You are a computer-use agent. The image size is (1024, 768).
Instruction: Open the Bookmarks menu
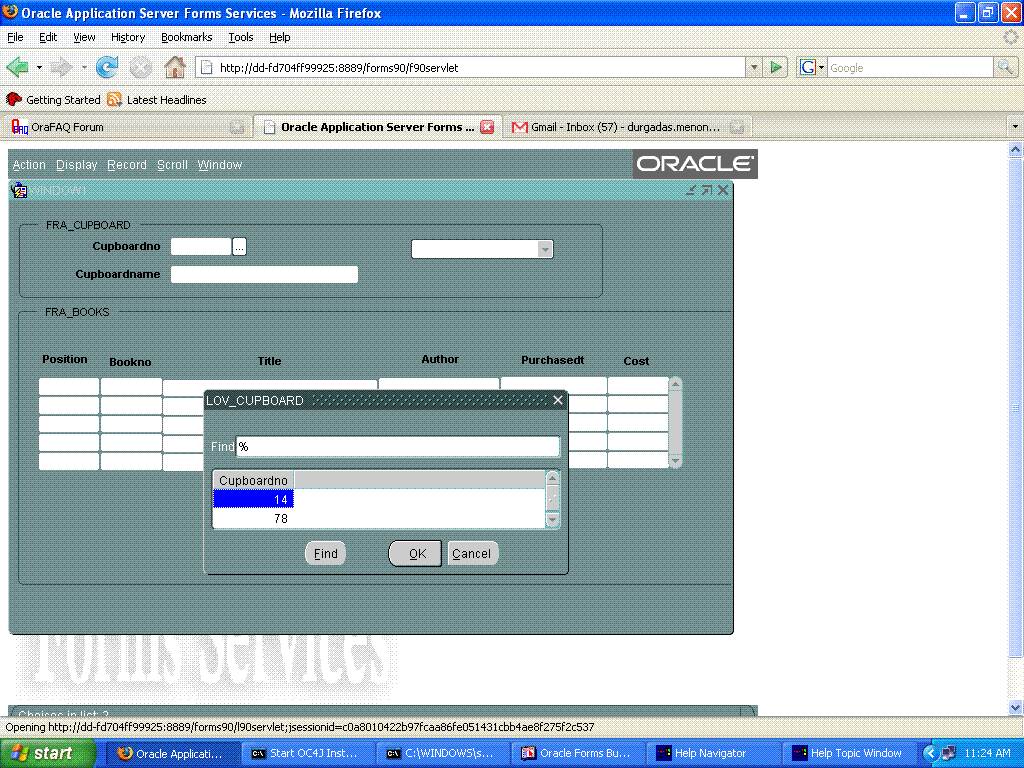(187, 37)
